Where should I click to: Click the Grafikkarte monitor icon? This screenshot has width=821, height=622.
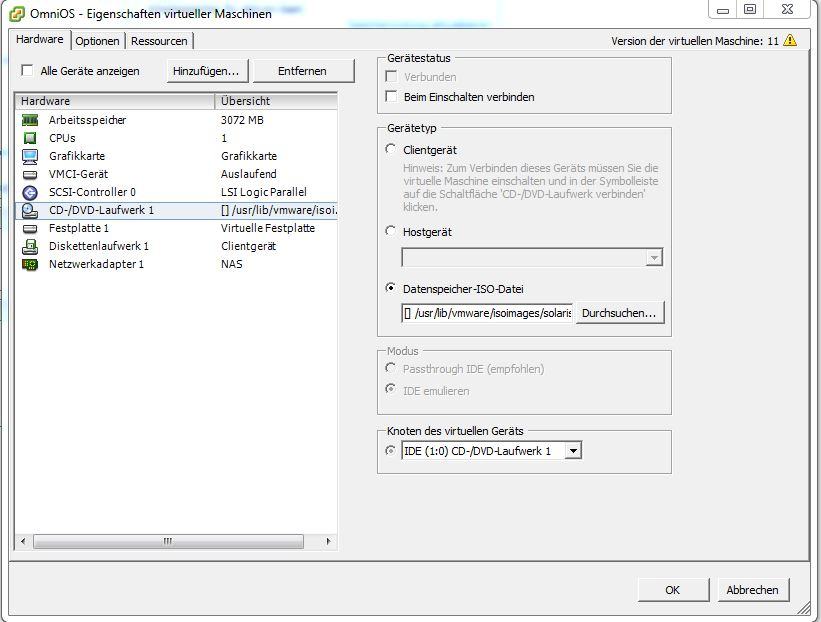(x=30, y=157)
